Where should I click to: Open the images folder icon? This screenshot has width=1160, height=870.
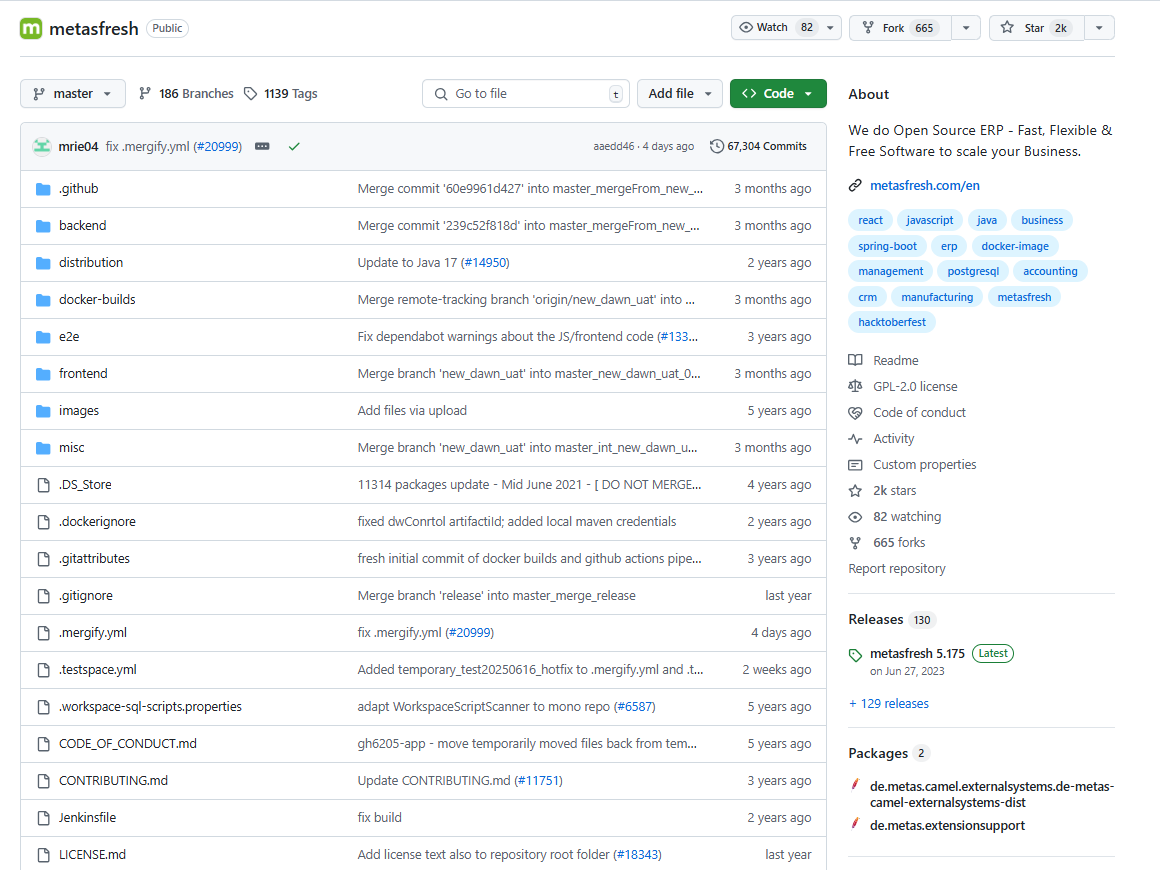[x=44, y=411]
